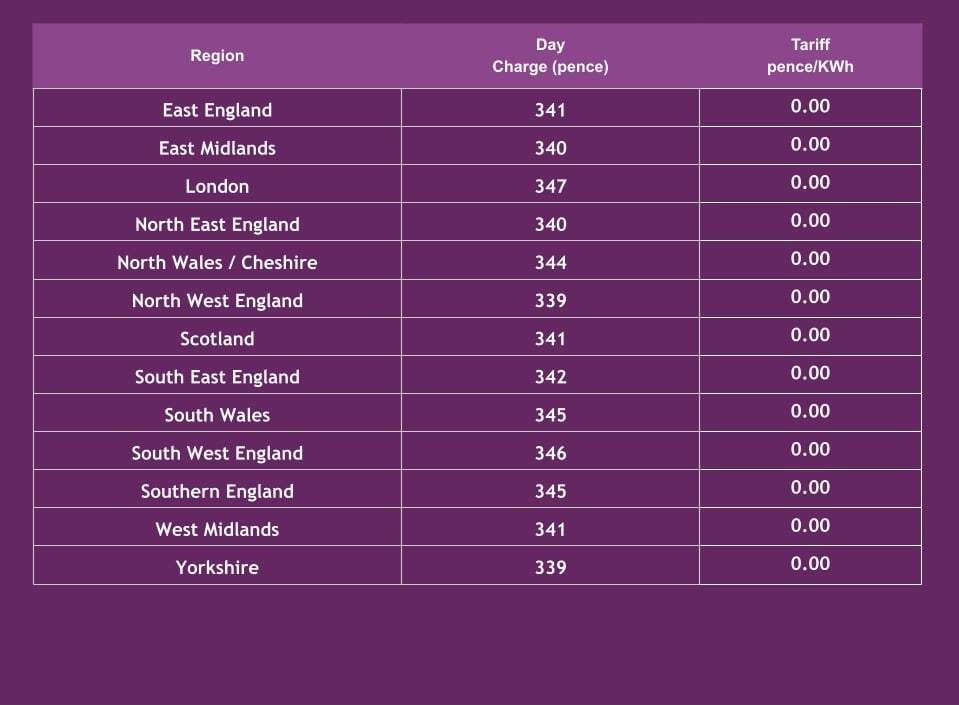
Task: Select the West Midlands region cell
Action: pyautogui.click(x=217, y=528)
